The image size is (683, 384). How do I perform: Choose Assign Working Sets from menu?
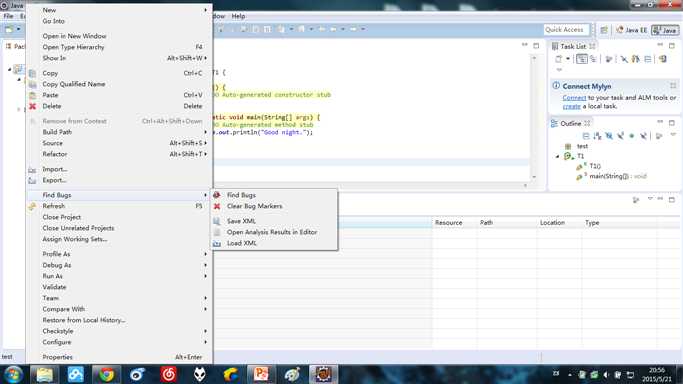(x=74, y=239)
